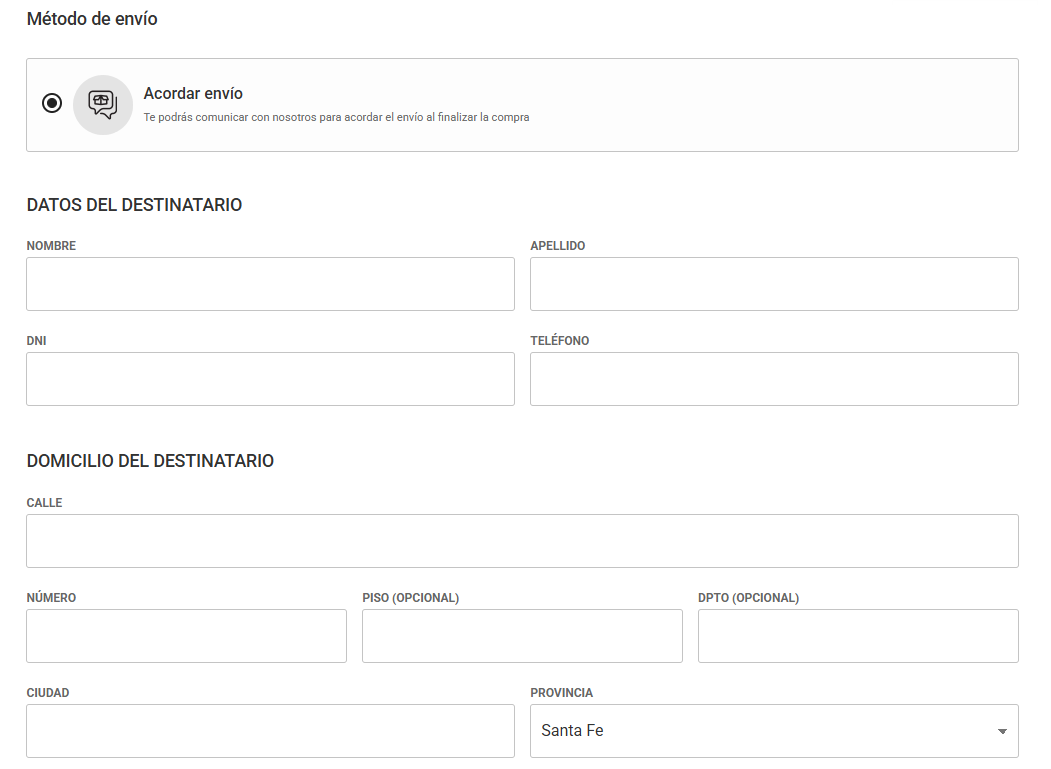Click the Datos del destinatario heading
Viewport: 1051px width, 769px height.
(134, 204)
